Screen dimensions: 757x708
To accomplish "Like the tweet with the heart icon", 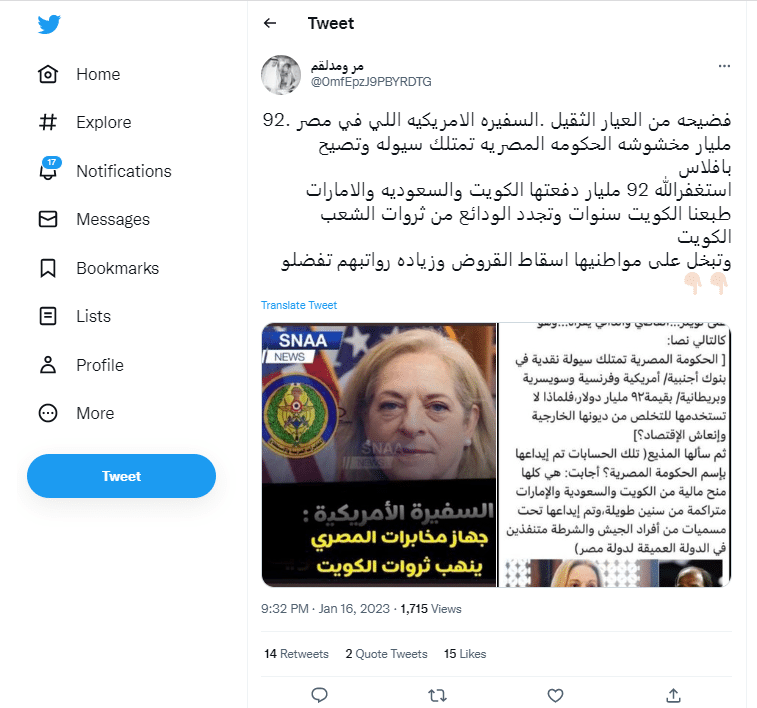I will 555,695.
